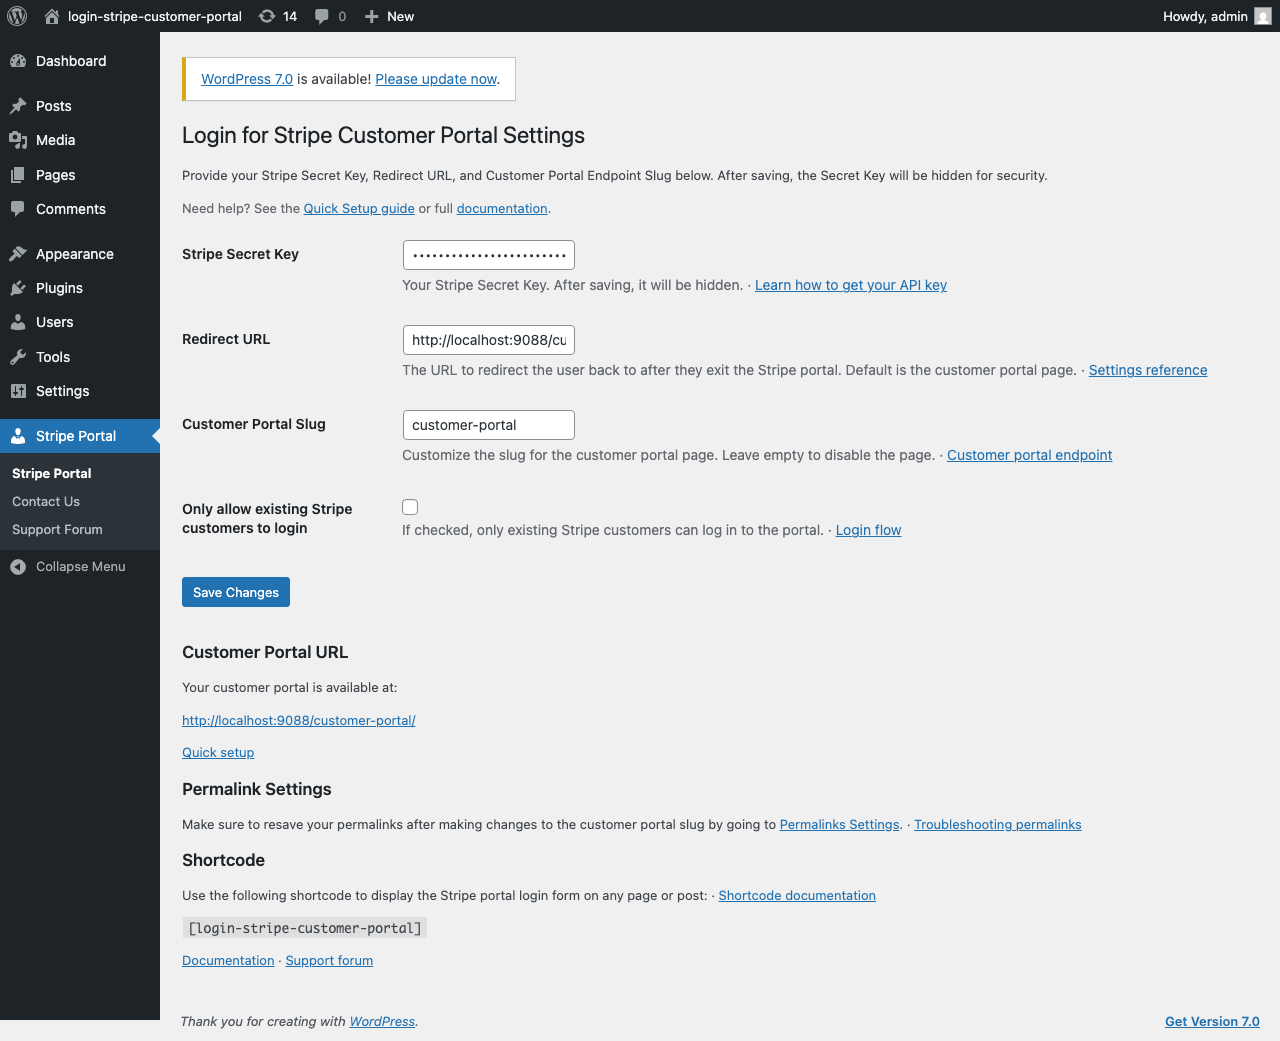The width and height of the screenshot is (1280, 1041).
Task: Open the Quick Setup guide link
Action: click(359, 208)
